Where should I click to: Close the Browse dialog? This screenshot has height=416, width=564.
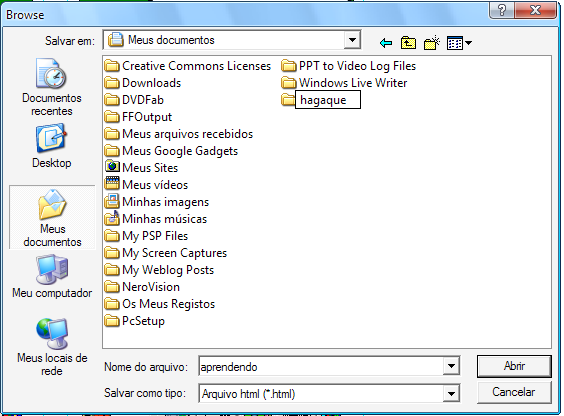(536, 10)
